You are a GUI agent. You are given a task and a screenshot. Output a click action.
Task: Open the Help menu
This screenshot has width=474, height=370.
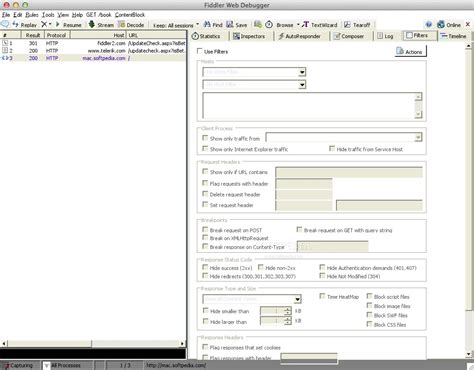77,15
